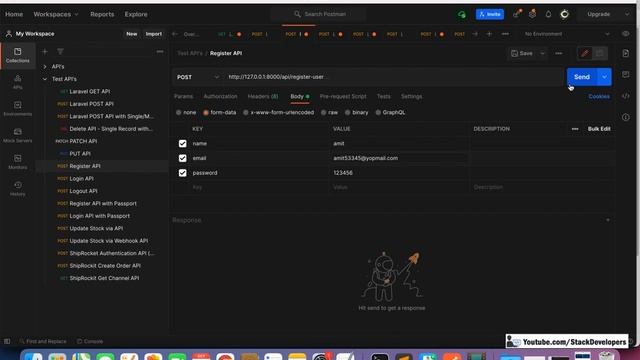Open the request info icon
Screen dimensions: 640x360
(626, 118)
